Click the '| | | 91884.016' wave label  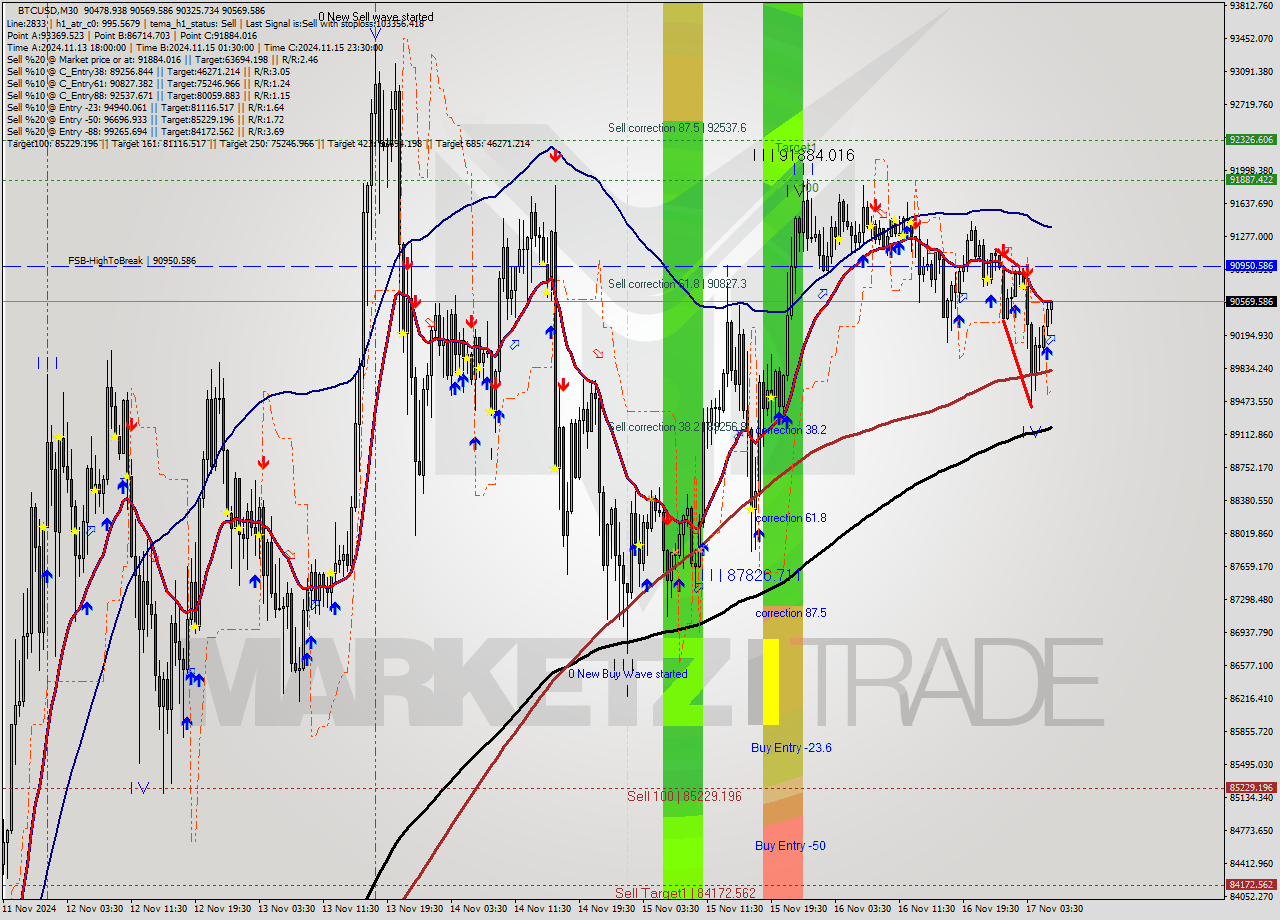pyautogui.click(x=804, y=155)
